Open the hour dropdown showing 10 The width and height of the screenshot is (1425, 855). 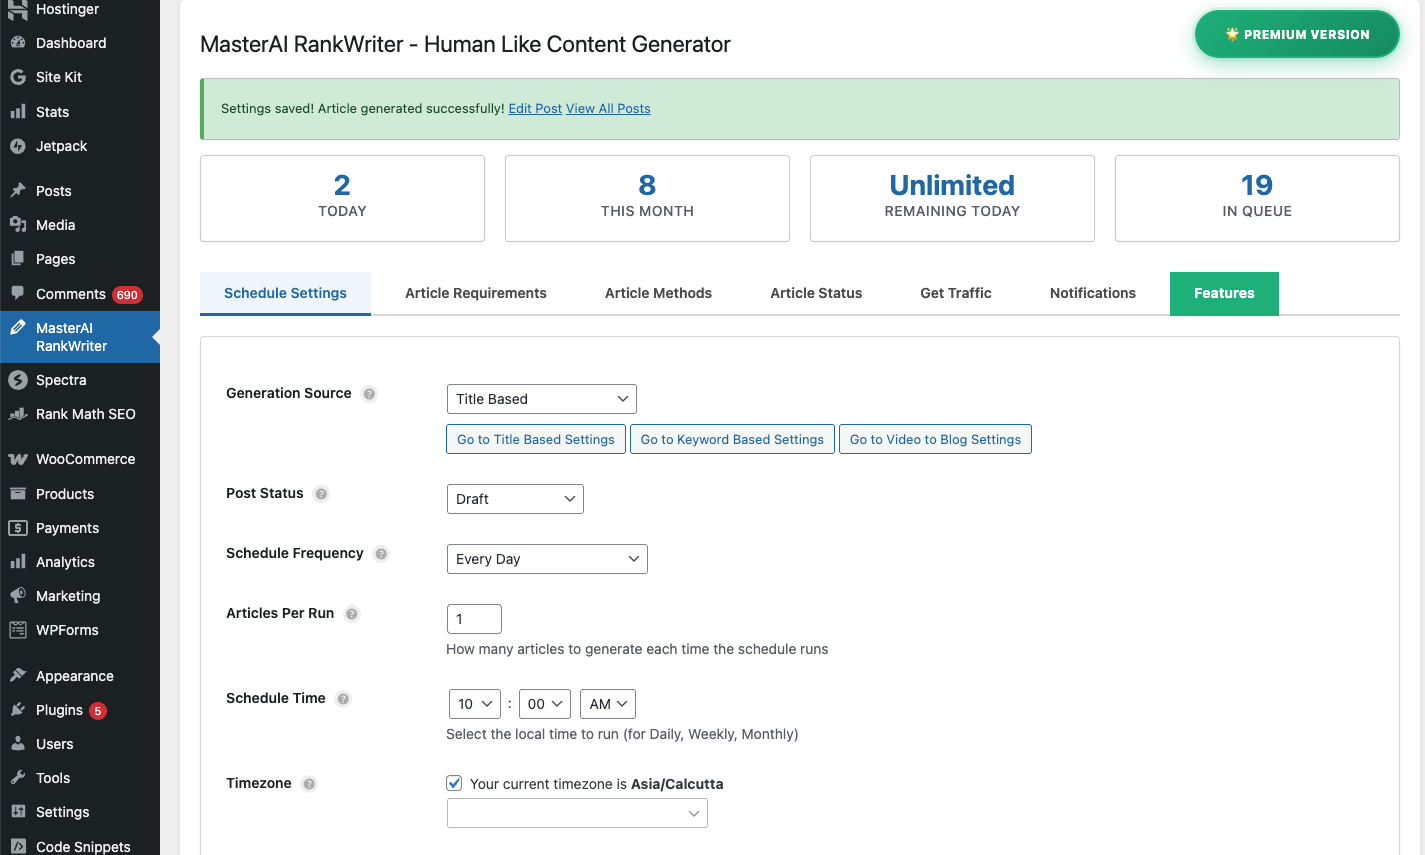475,704
